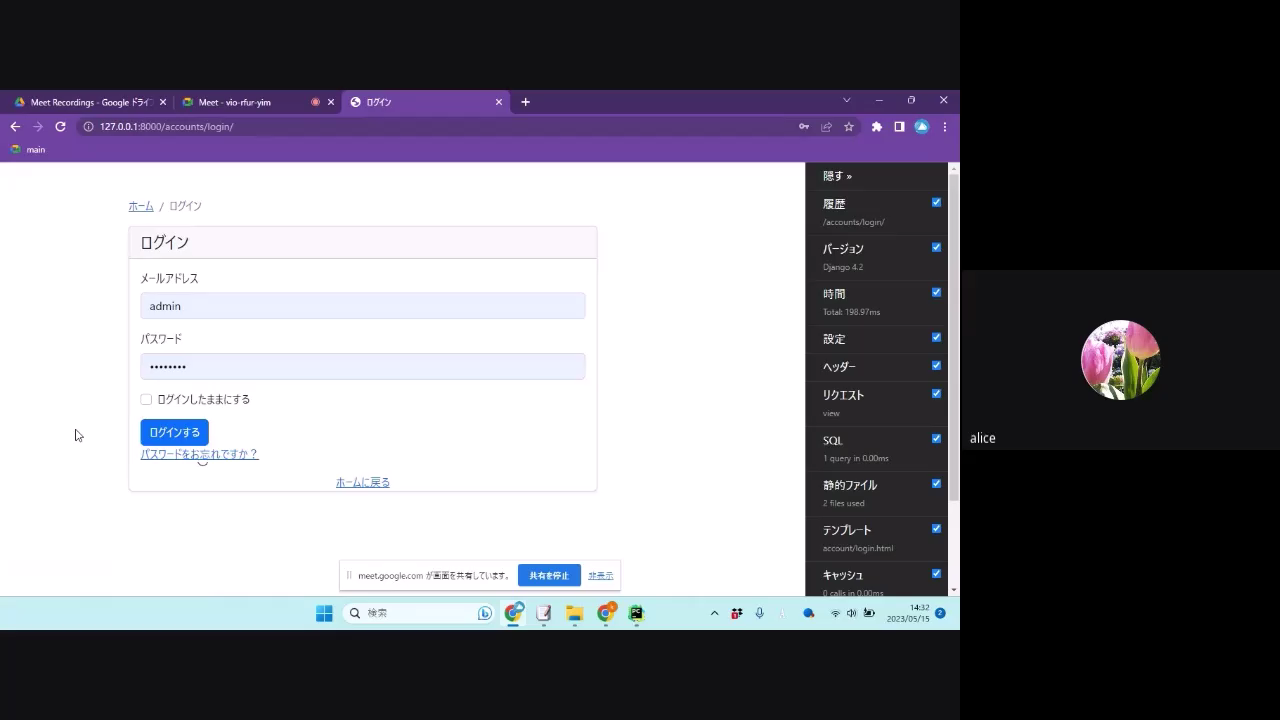Check the ログインしたままにする checkbox
The height and width of the screenshot is (720, 1280).
147,399
